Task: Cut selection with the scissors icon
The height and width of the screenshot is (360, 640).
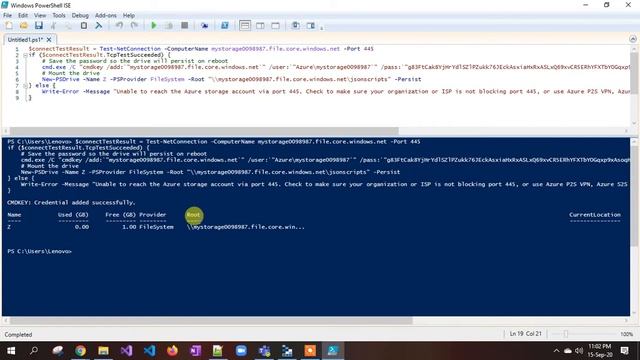Action: [x=53, y=25]
